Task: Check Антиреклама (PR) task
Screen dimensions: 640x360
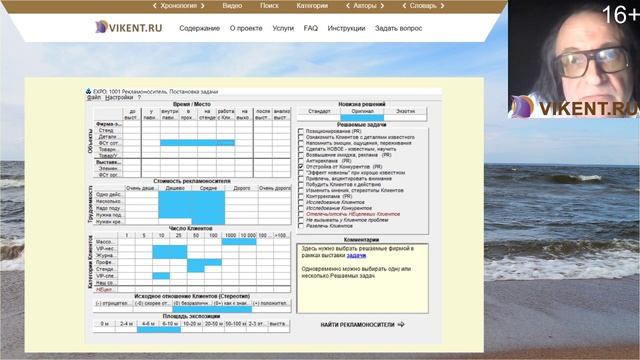Action: pyautogui.click(x=301, y=161)
